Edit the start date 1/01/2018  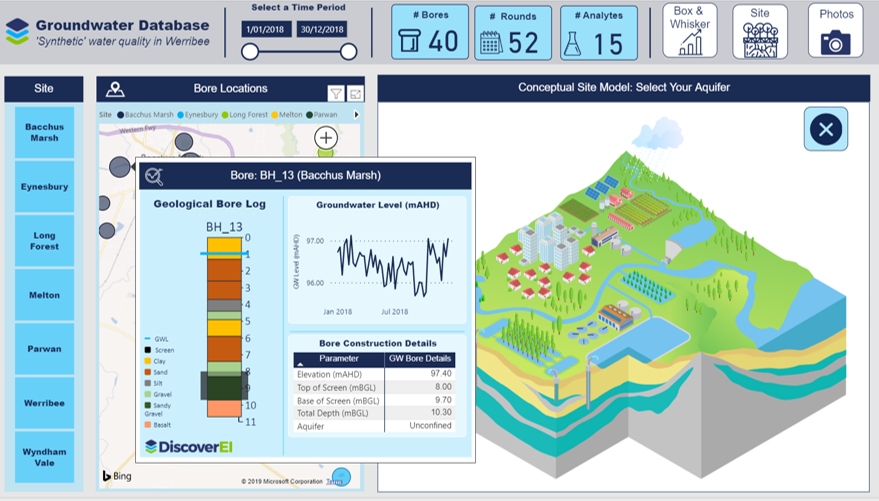click(x=266, y=29)
